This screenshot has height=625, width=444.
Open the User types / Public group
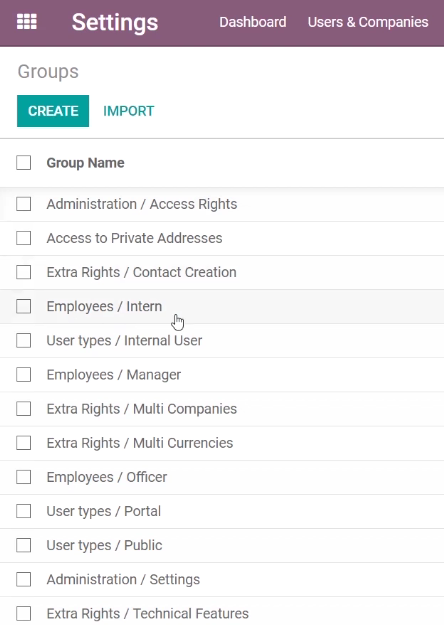104,545
